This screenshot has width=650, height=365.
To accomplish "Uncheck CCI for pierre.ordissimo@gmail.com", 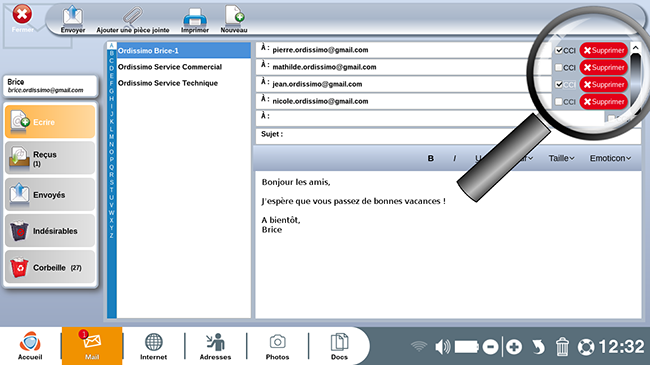I will [559, 51].
